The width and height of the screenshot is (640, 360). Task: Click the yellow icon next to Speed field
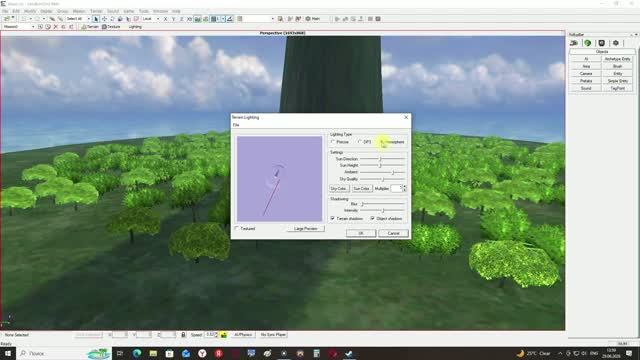224,335
